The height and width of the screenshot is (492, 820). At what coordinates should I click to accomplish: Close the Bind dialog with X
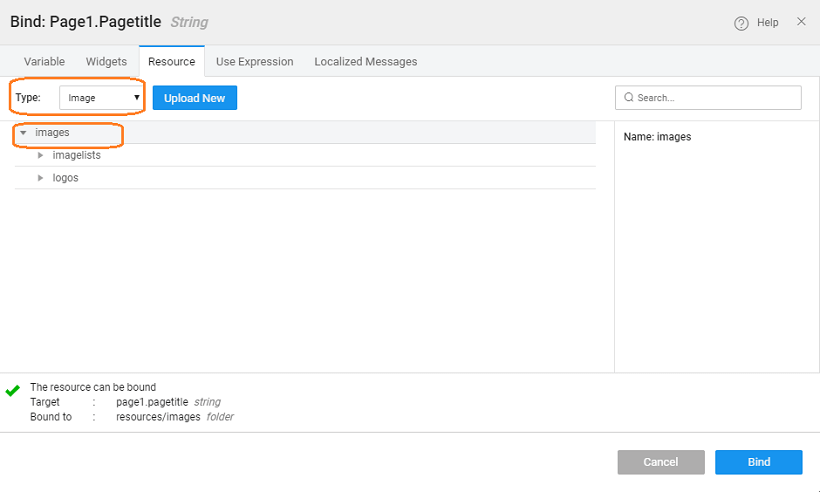(801, 21)
